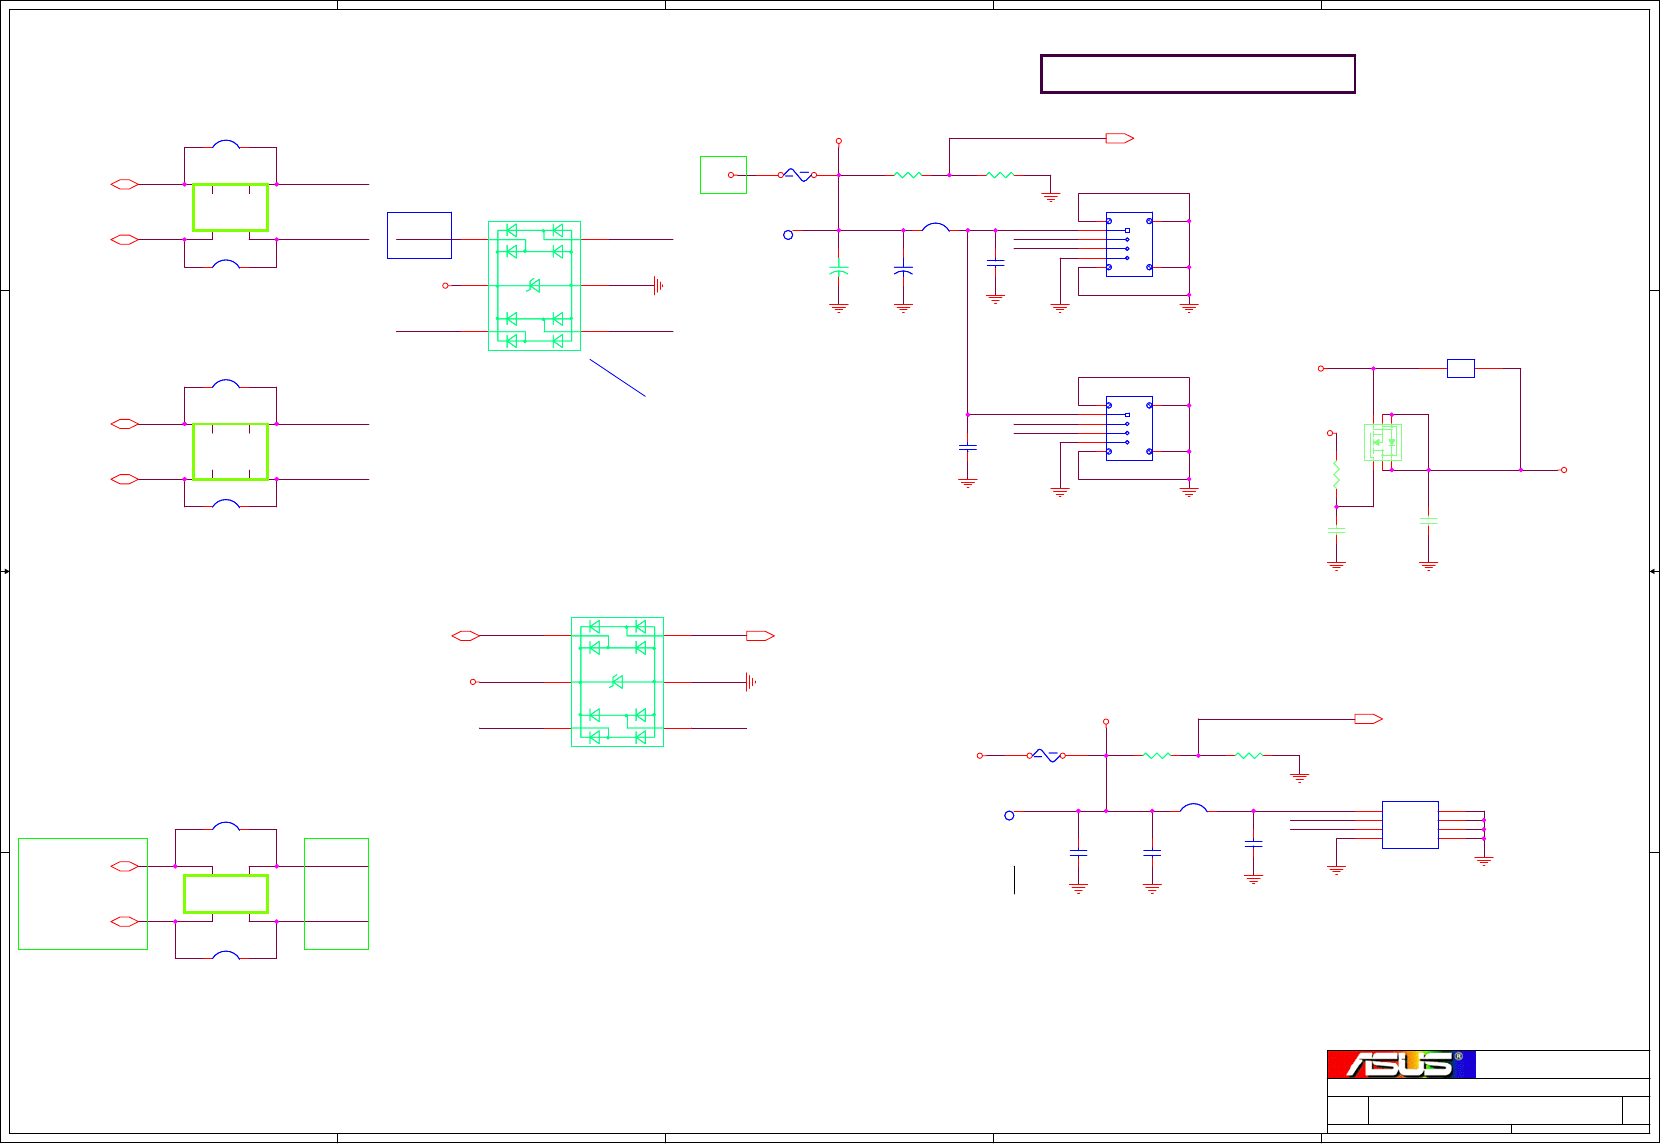
Task: Select the red output port right of the lower diode array
Action: (760, 636)
